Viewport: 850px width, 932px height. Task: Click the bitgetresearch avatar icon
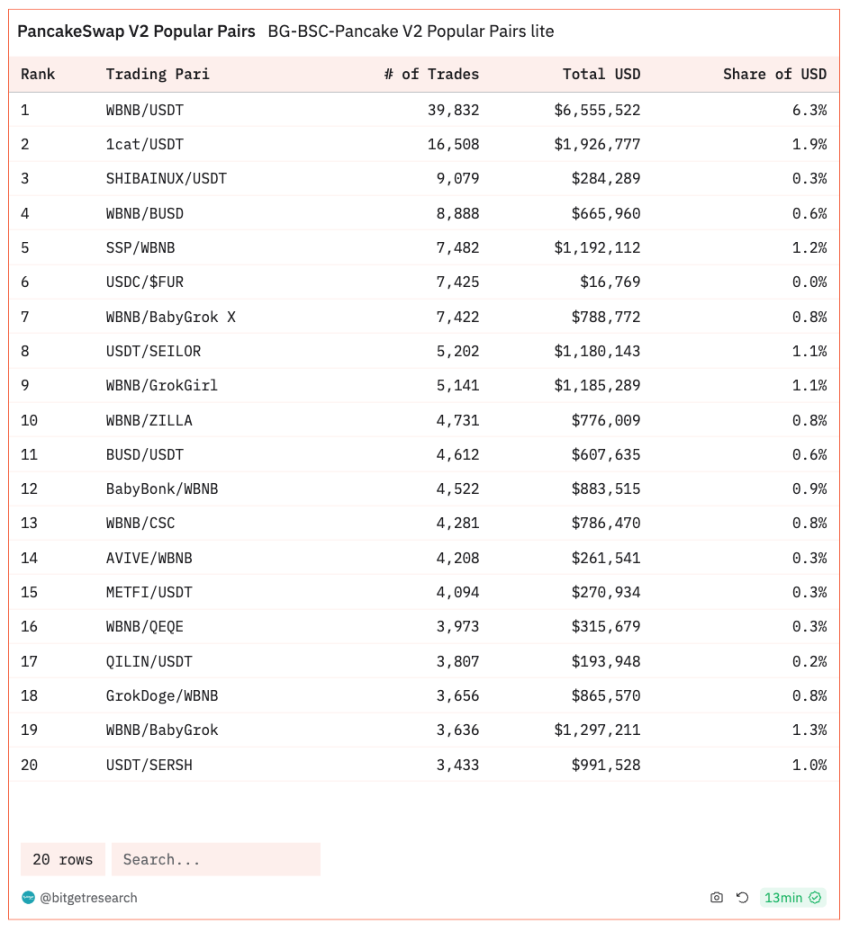click(x=28, y=898)
